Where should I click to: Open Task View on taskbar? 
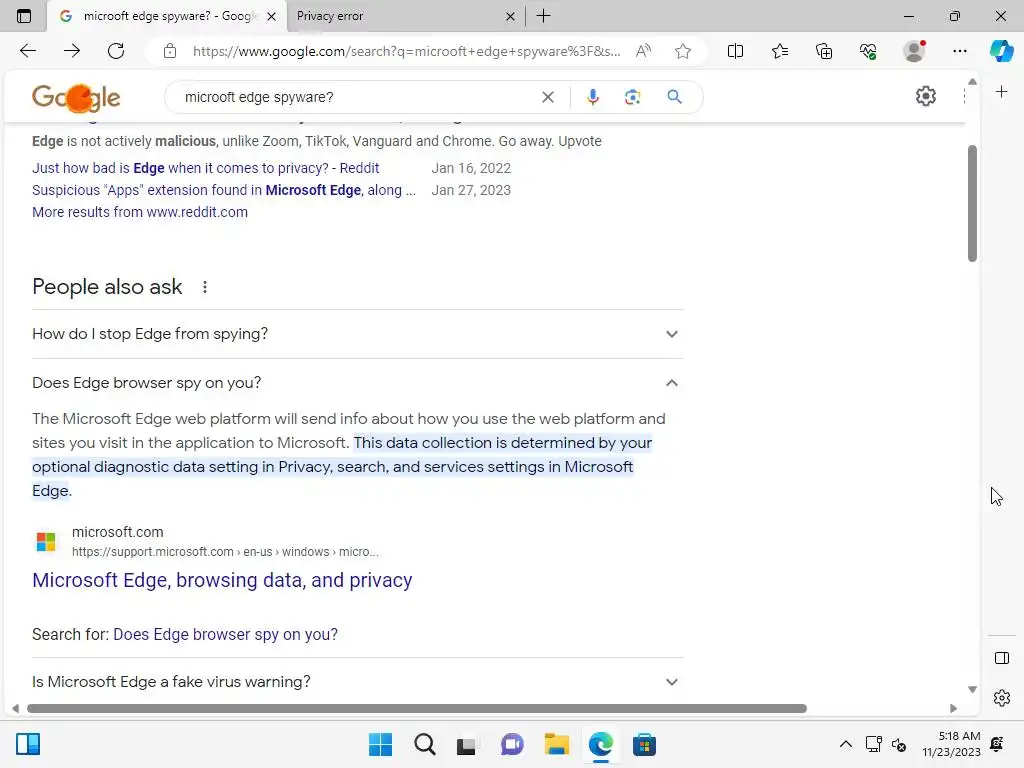[x=467, y=744]
